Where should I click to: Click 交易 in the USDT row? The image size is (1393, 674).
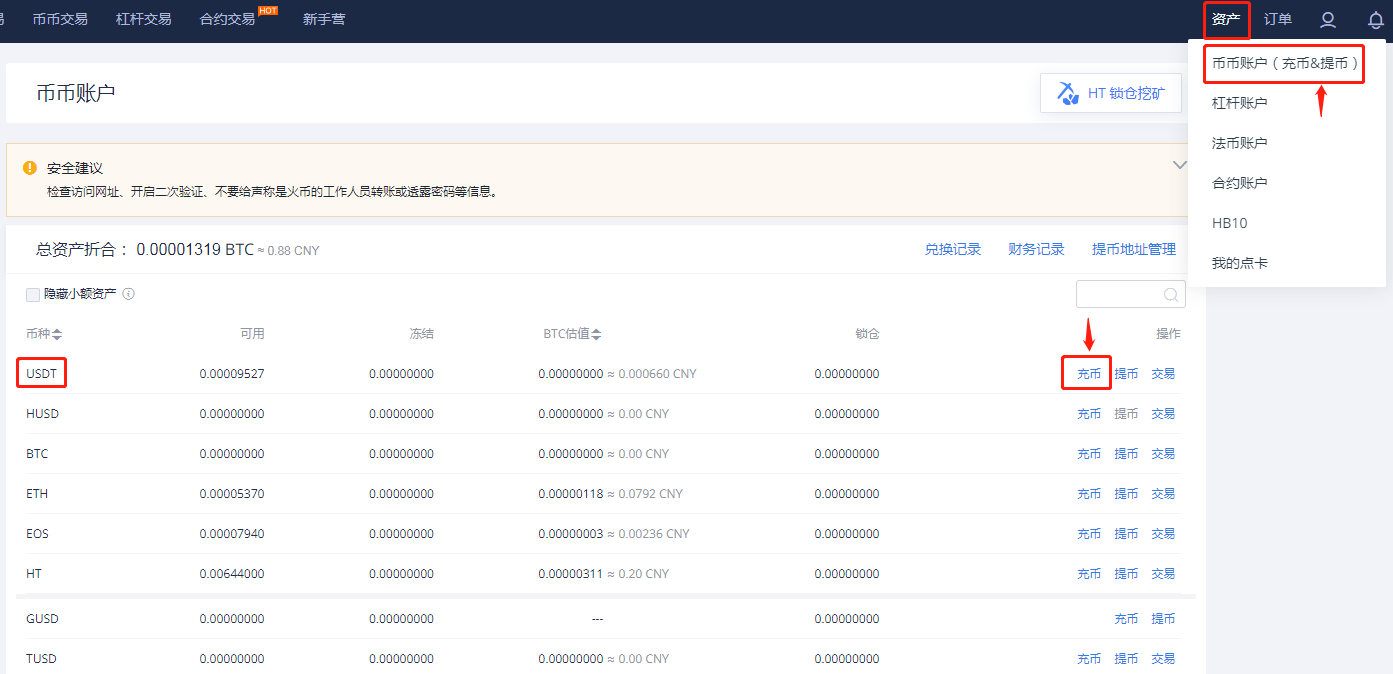[x=1163, y=374]
